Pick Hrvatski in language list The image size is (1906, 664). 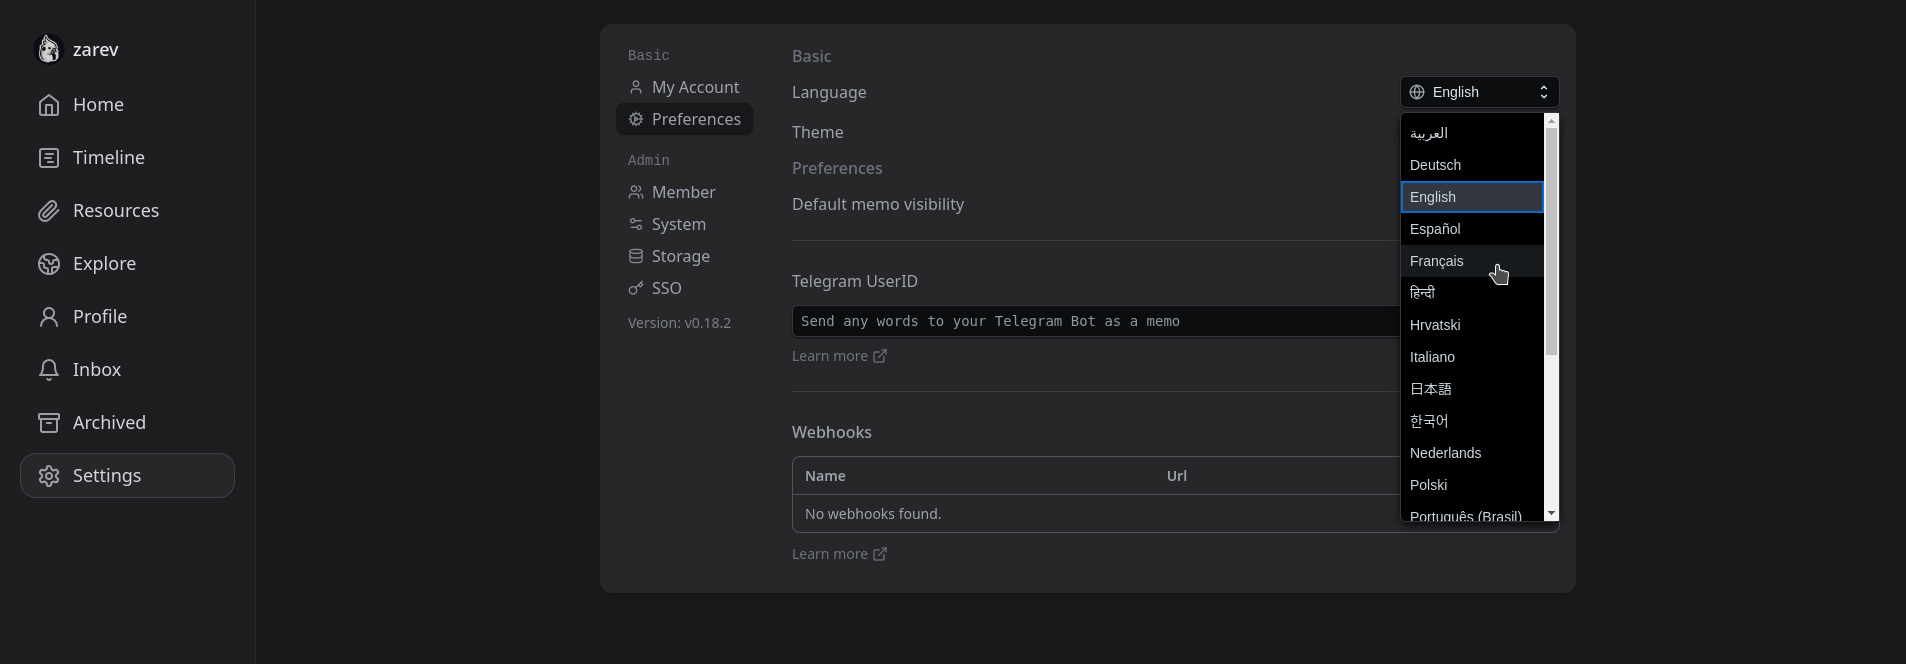(x=1472, y=325)
